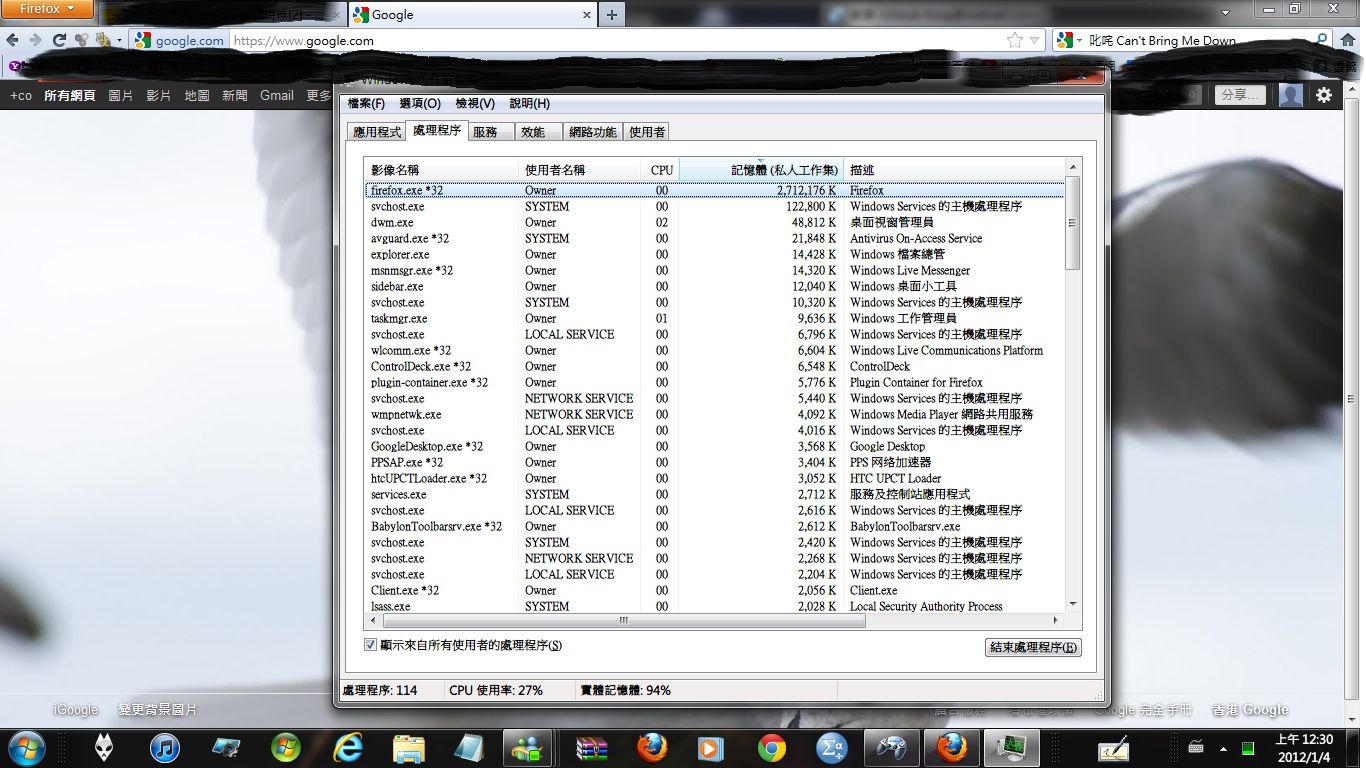Open 圖片 link in Google bar
This screenshot has height=768, width=1366.
[x=120, y=95]
